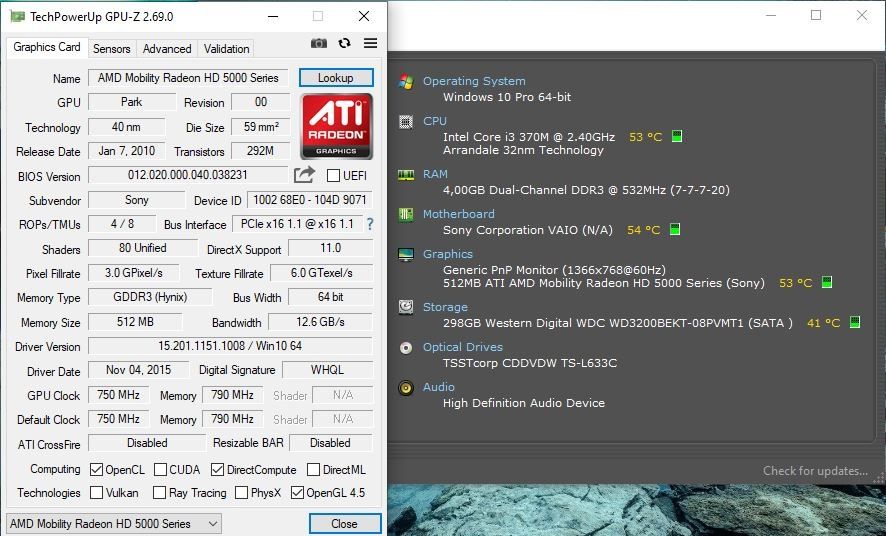This screenshot has width=886, height=536.
Task: Toggle the DirectCompute checkbox
Action: 218,469
